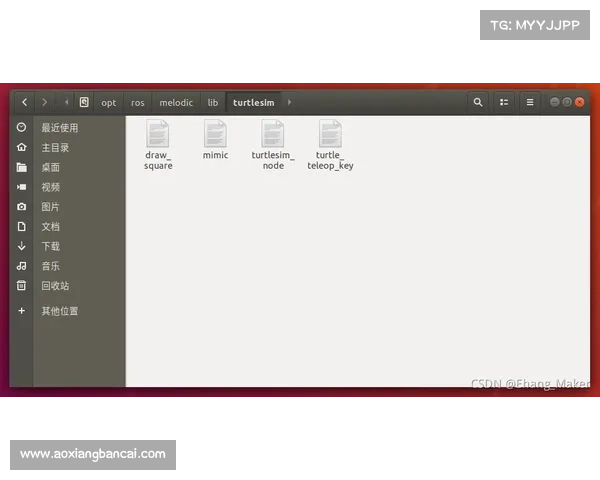Open the hamburger menu in the header

pos(530,102)
